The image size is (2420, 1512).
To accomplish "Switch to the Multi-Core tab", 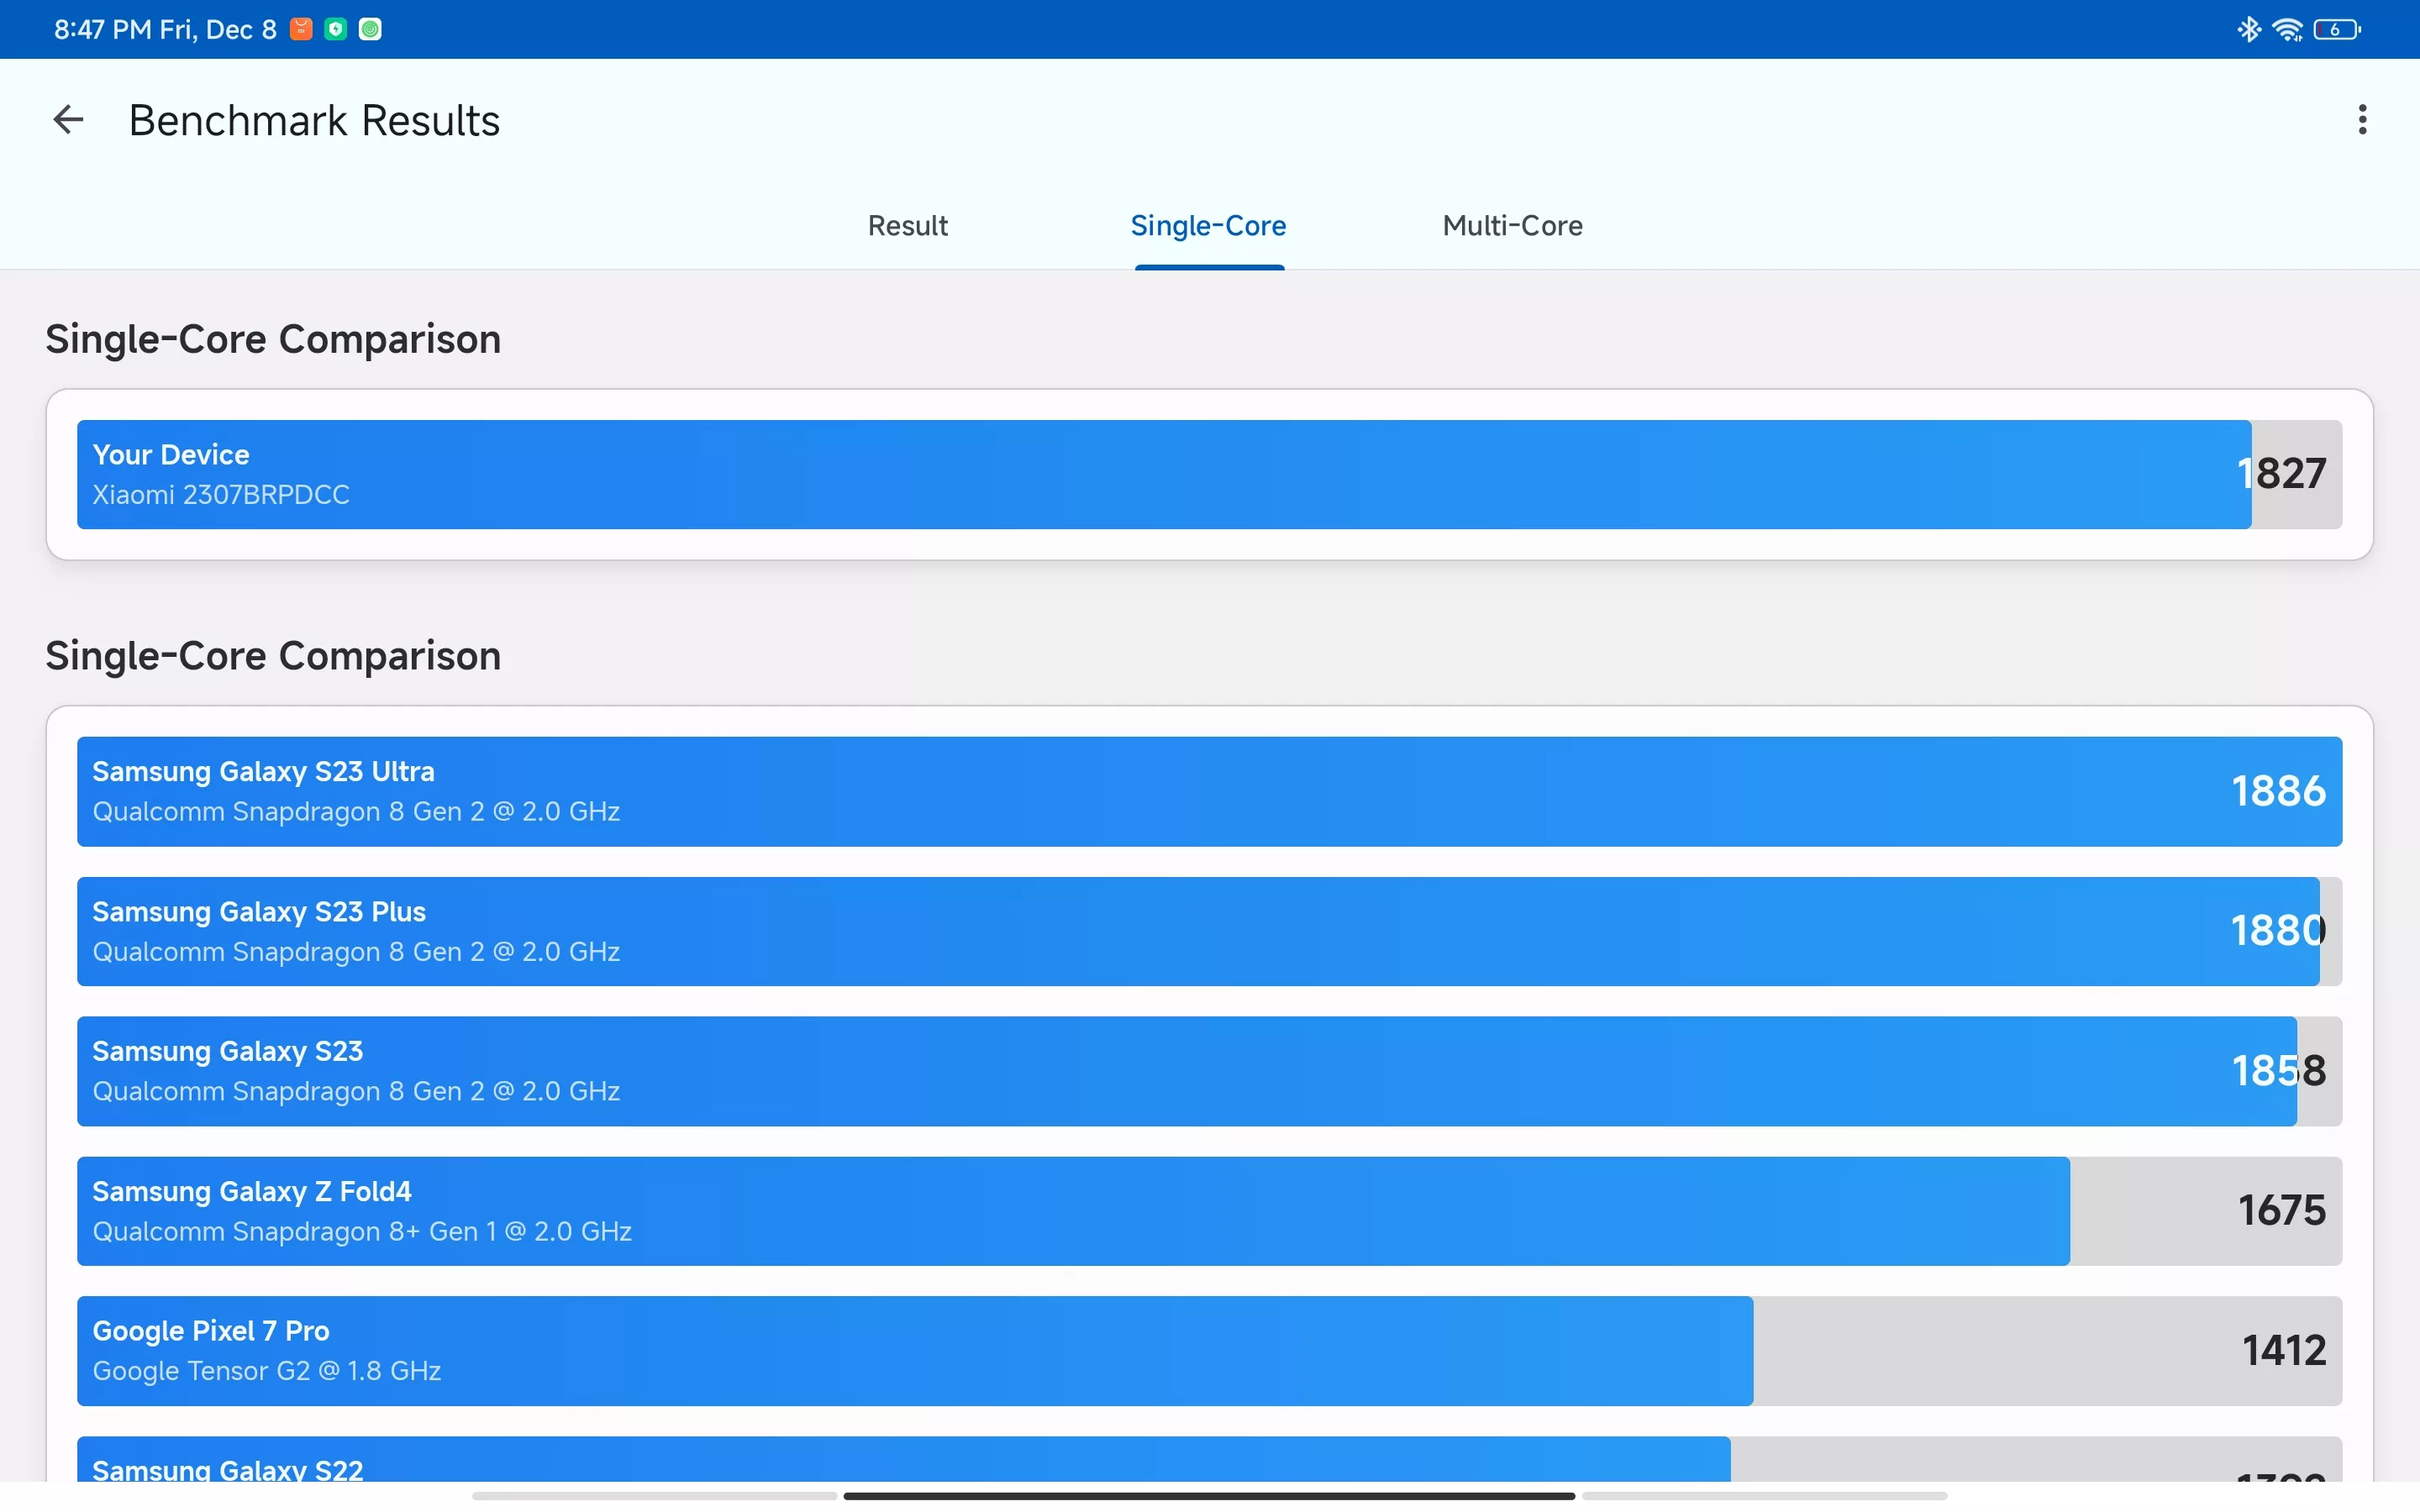I will tap(1512, 226).
